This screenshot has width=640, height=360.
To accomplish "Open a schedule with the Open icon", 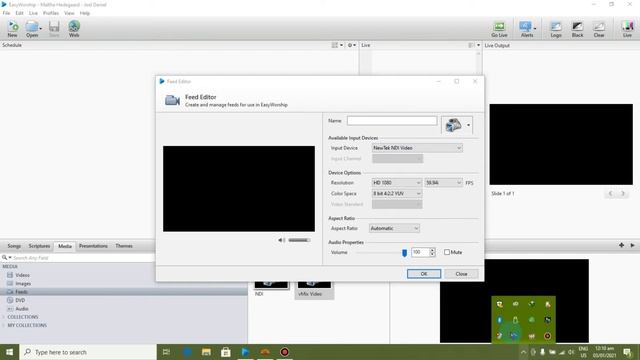I will [x=32, y=29].
